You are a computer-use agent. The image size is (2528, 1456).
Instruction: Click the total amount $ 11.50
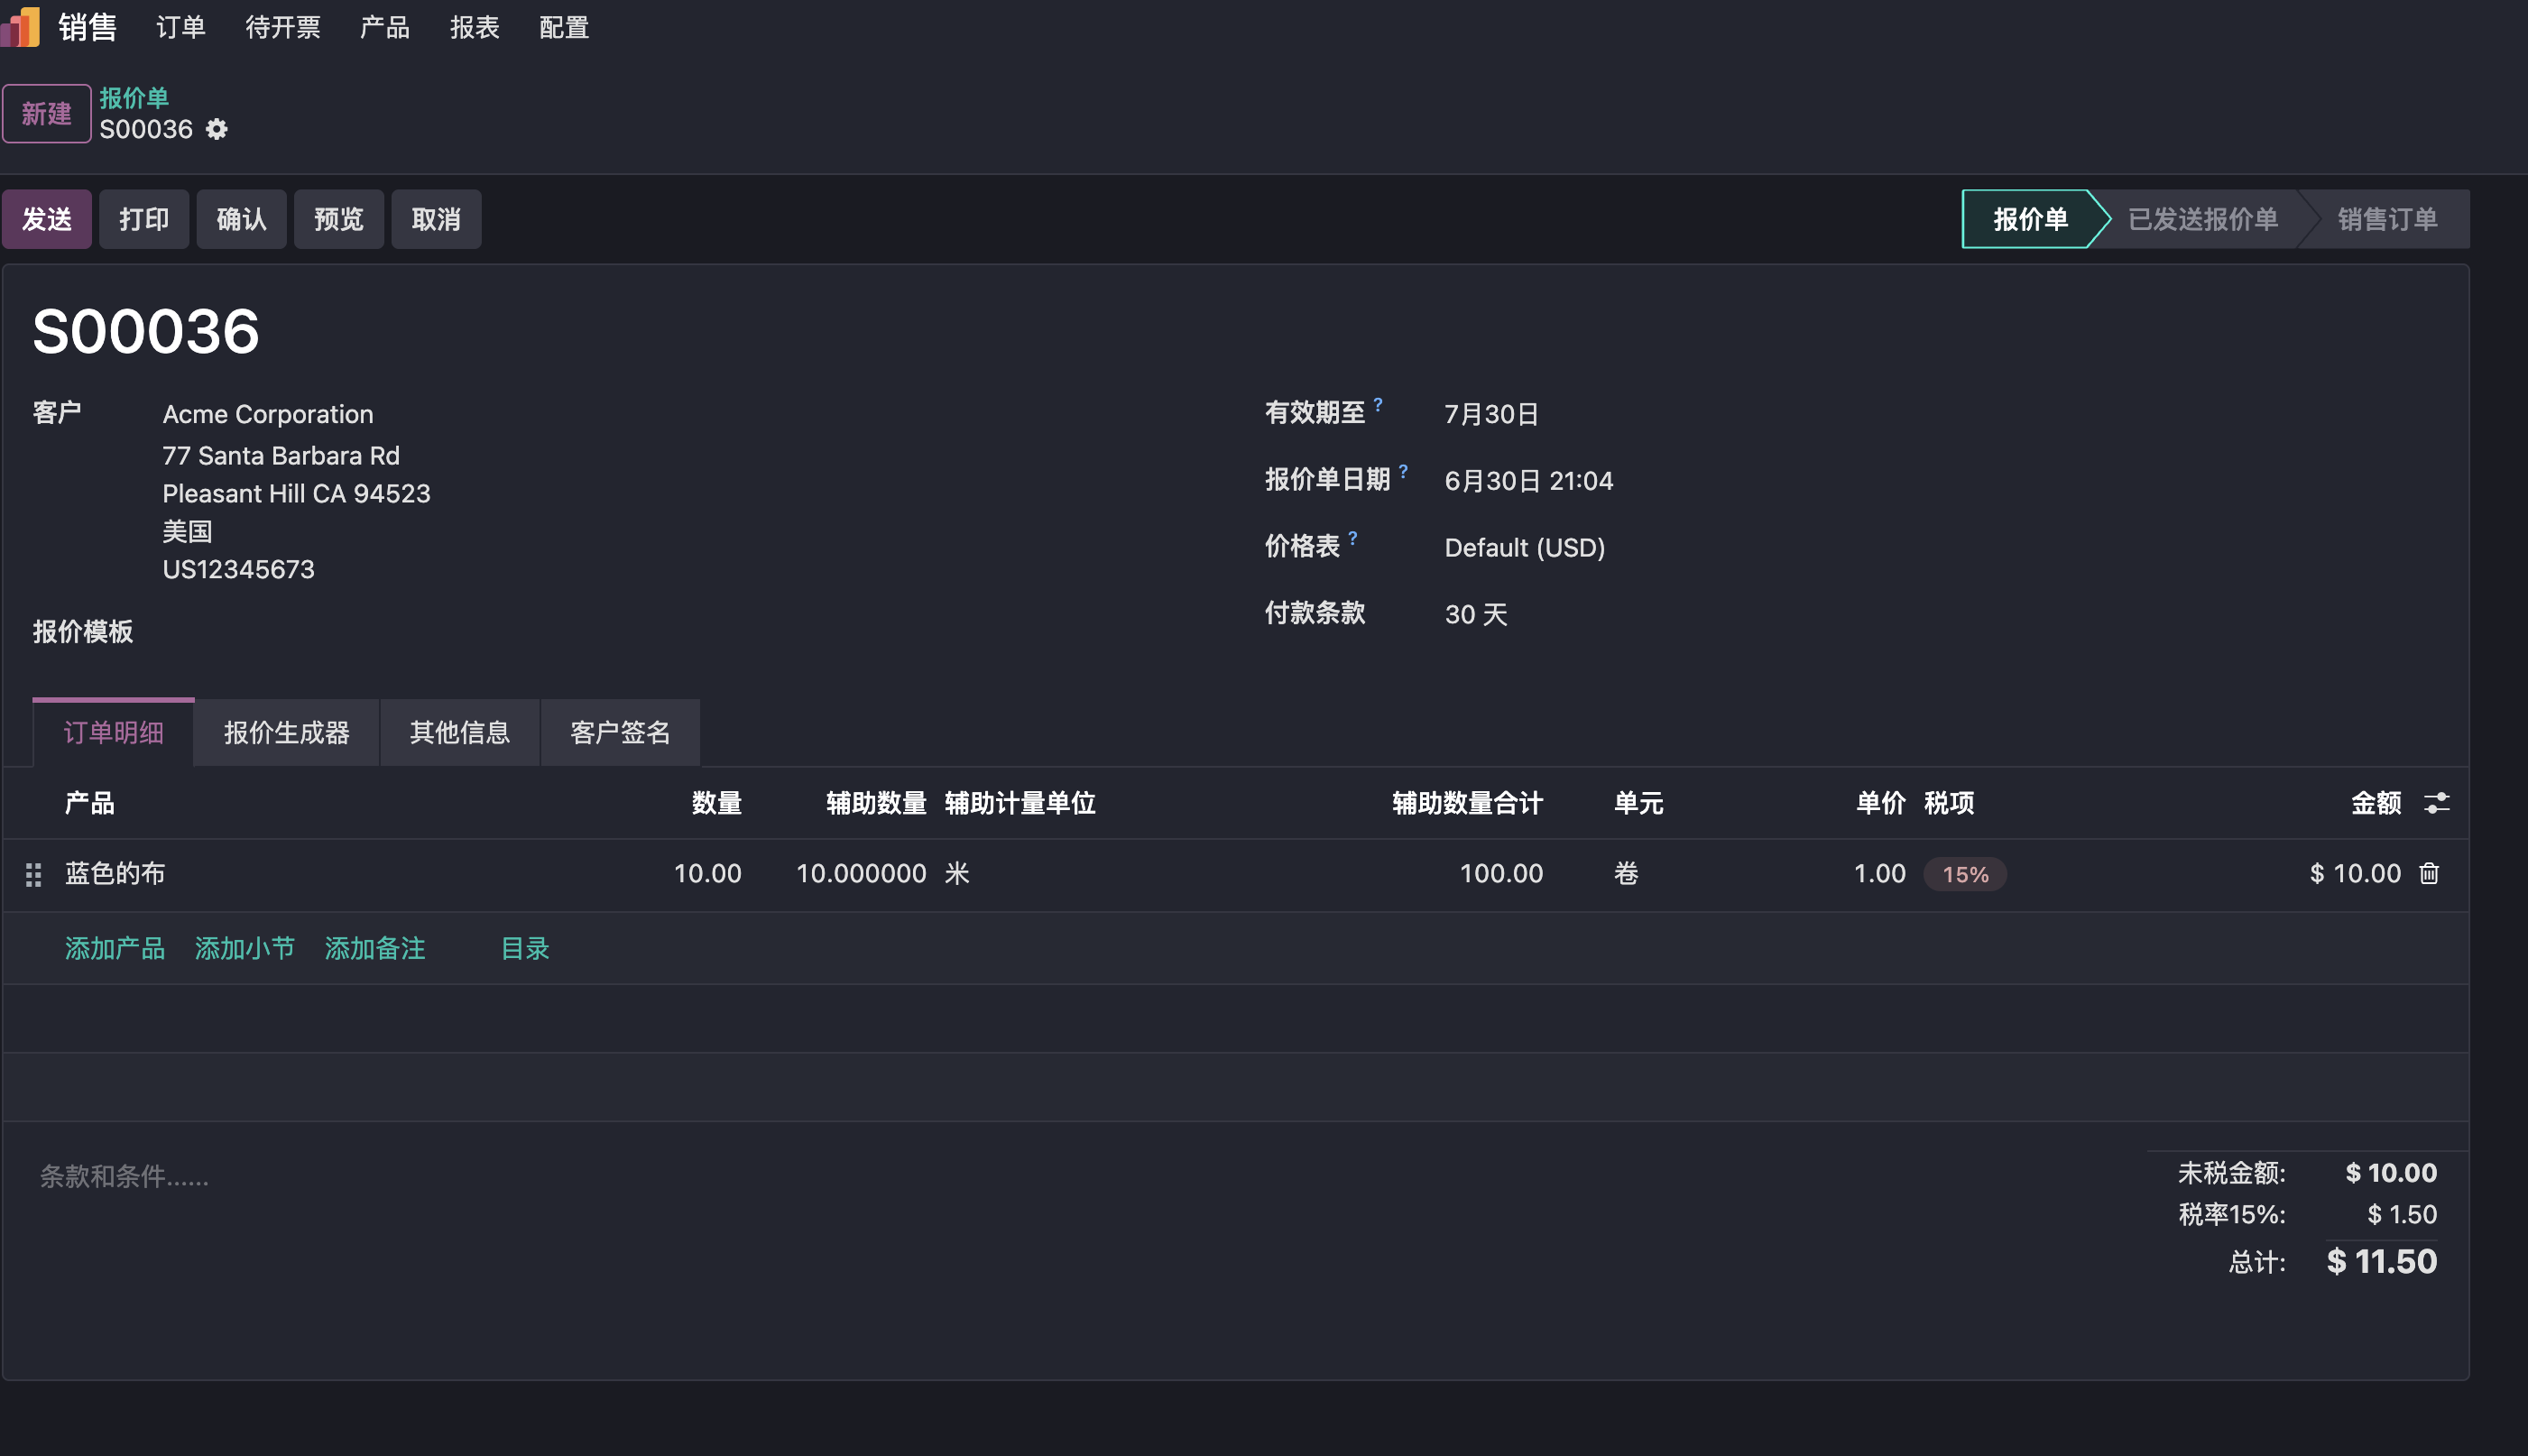2382,1261
